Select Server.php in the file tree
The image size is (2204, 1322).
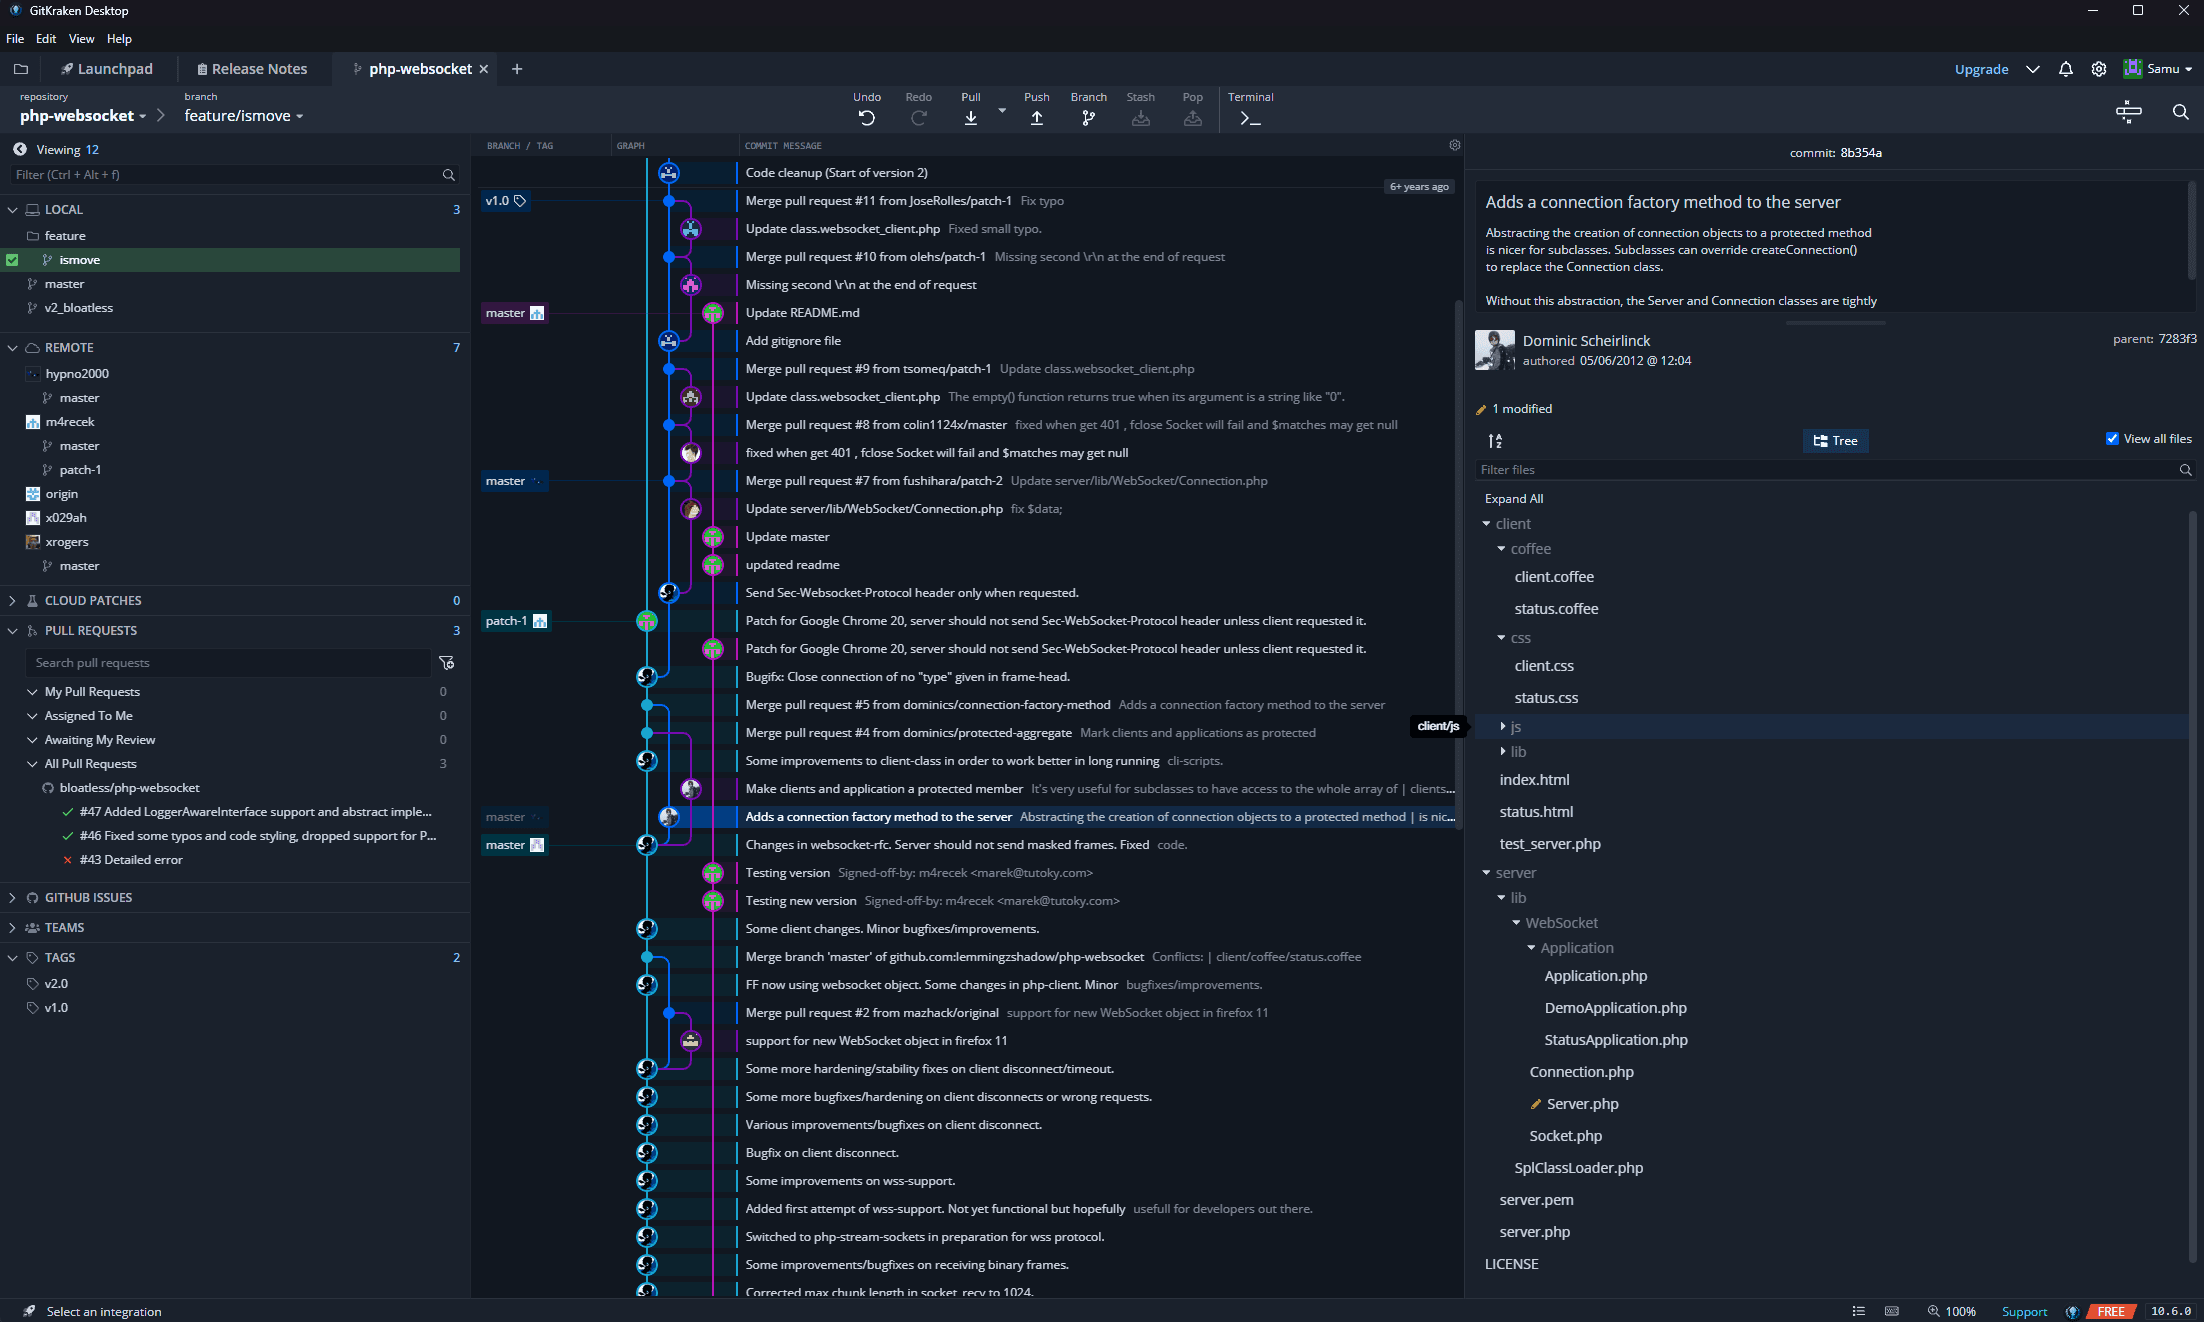pos(1582,1104)
